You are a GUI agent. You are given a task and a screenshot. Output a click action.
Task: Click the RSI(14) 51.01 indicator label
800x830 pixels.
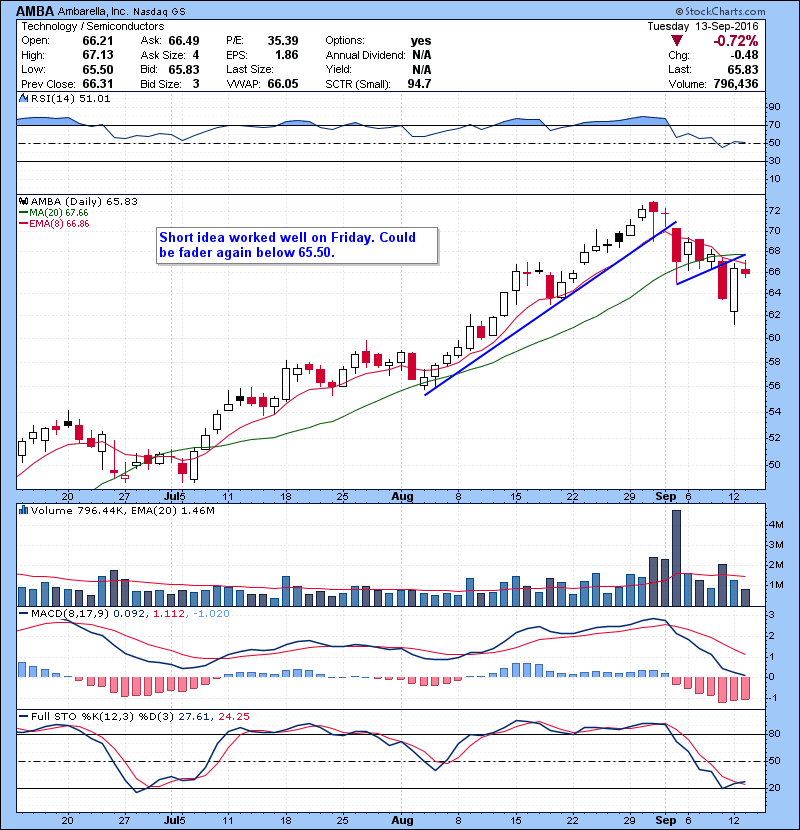pyautogui.click(x=70, y=98)
